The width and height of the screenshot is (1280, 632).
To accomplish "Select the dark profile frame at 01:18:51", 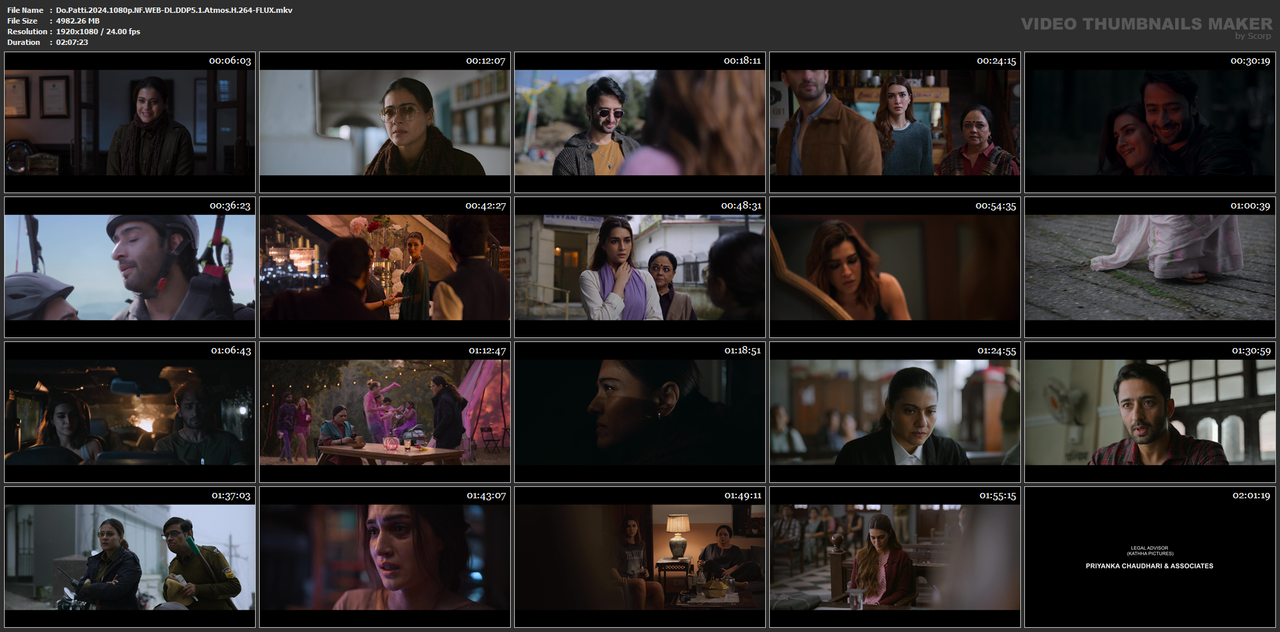I will point(640,412).
